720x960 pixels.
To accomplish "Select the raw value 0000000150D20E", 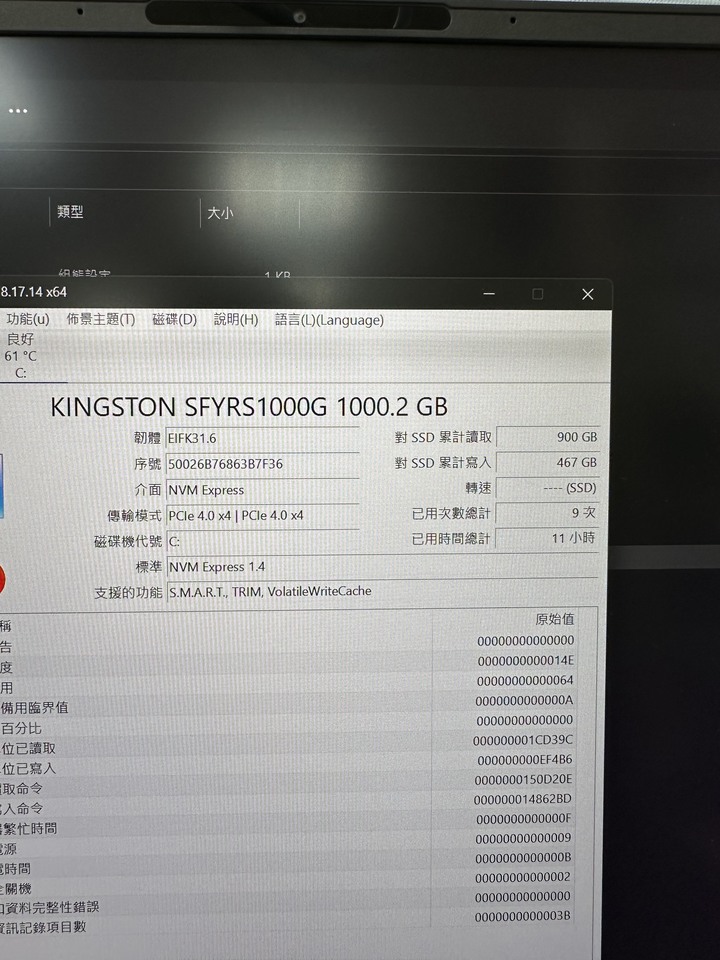I will pyautogui.click(x=523, y=779).
